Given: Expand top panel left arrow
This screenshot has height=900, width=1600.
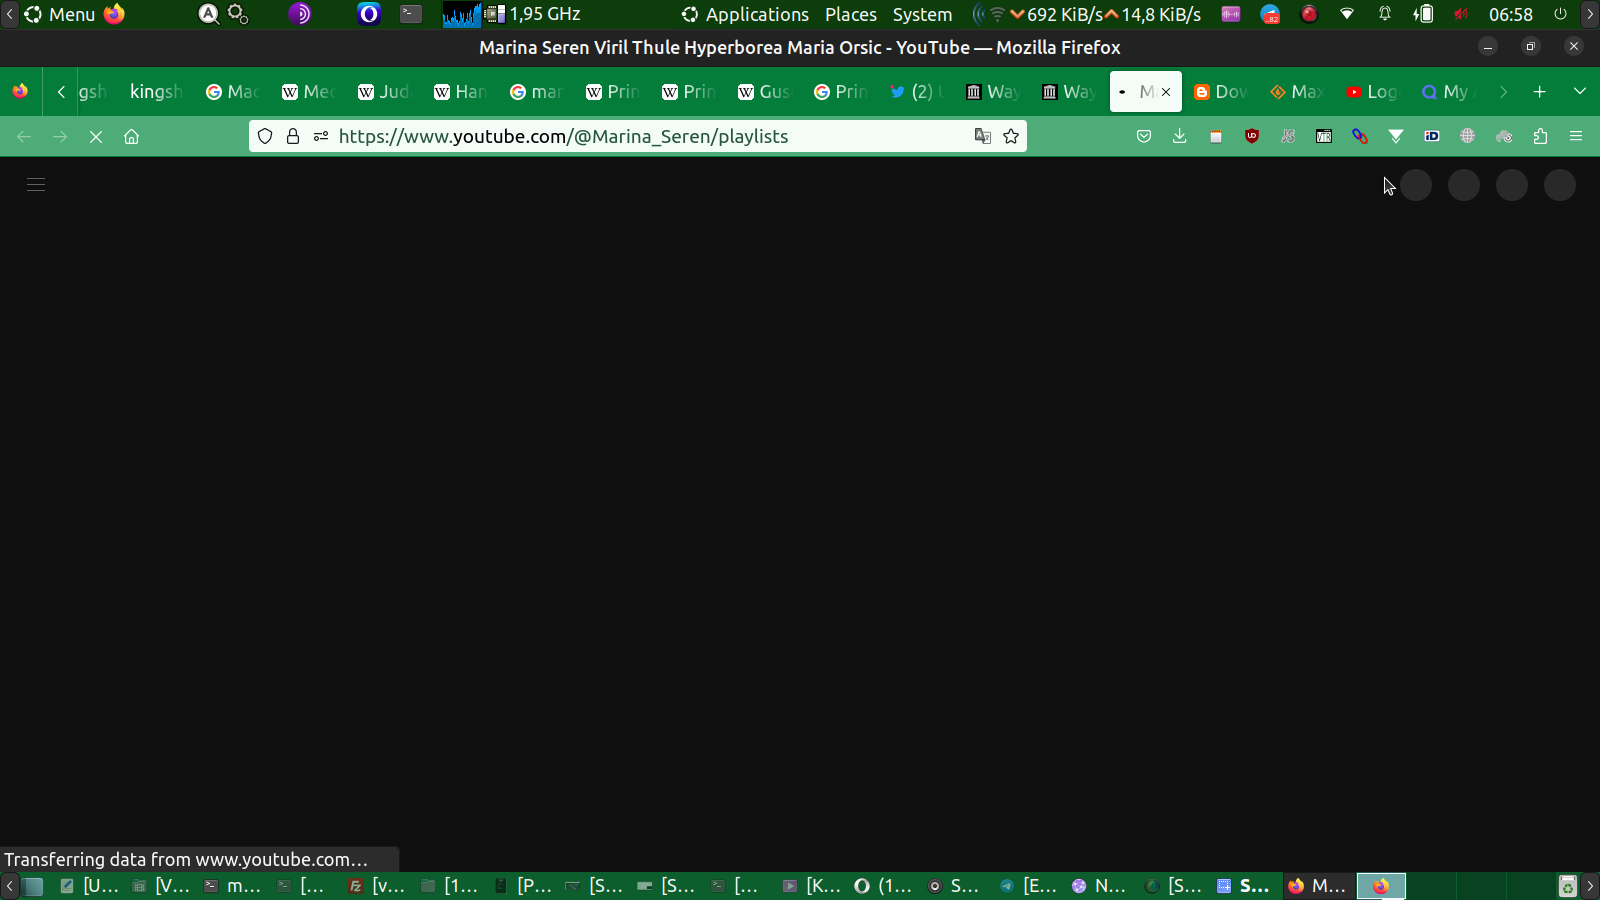Looking at the screenshot, I should click(9, 14).
